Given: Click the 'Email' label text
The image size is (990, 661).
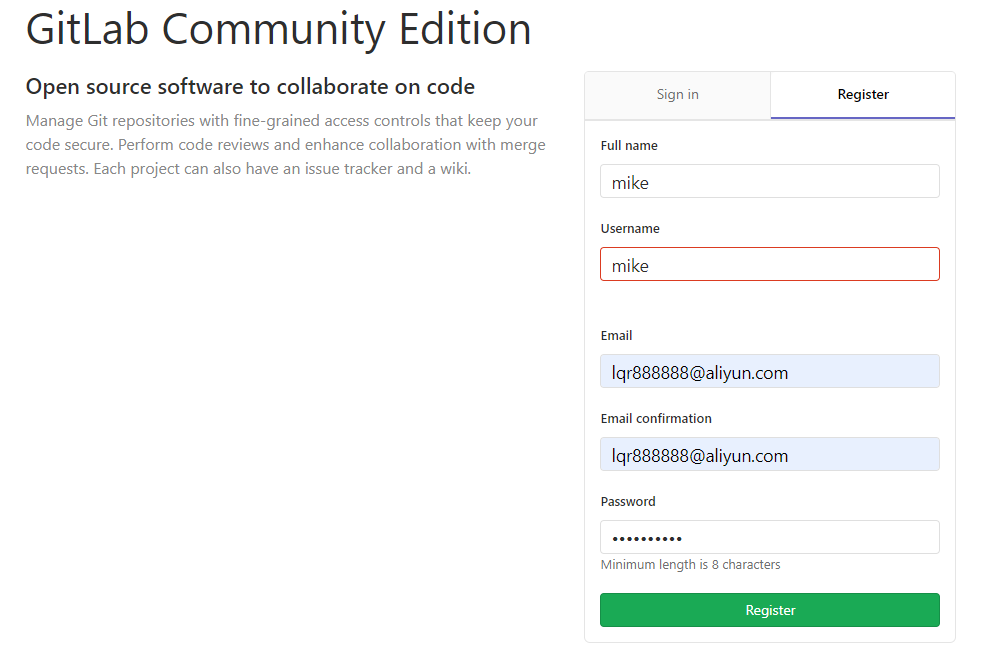Looking at the screenshot, I should 616,336.
